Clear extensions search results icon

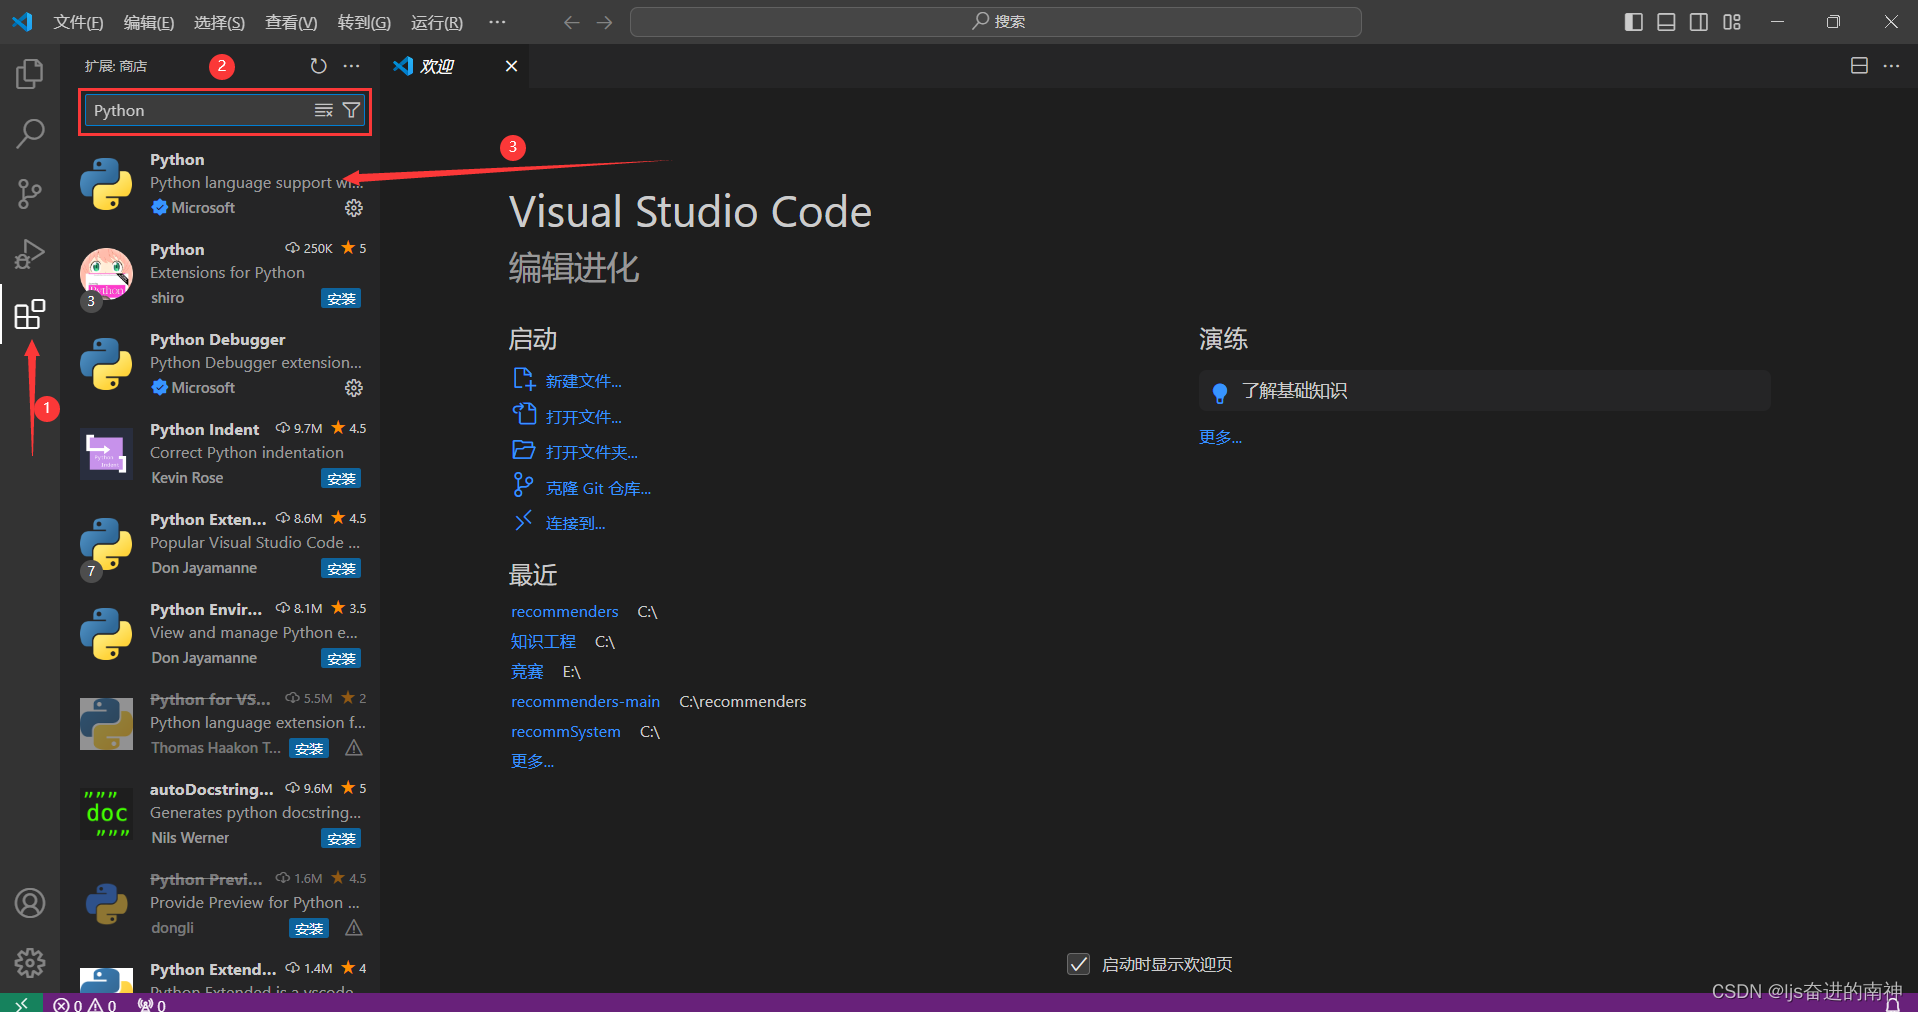[323, 110]
